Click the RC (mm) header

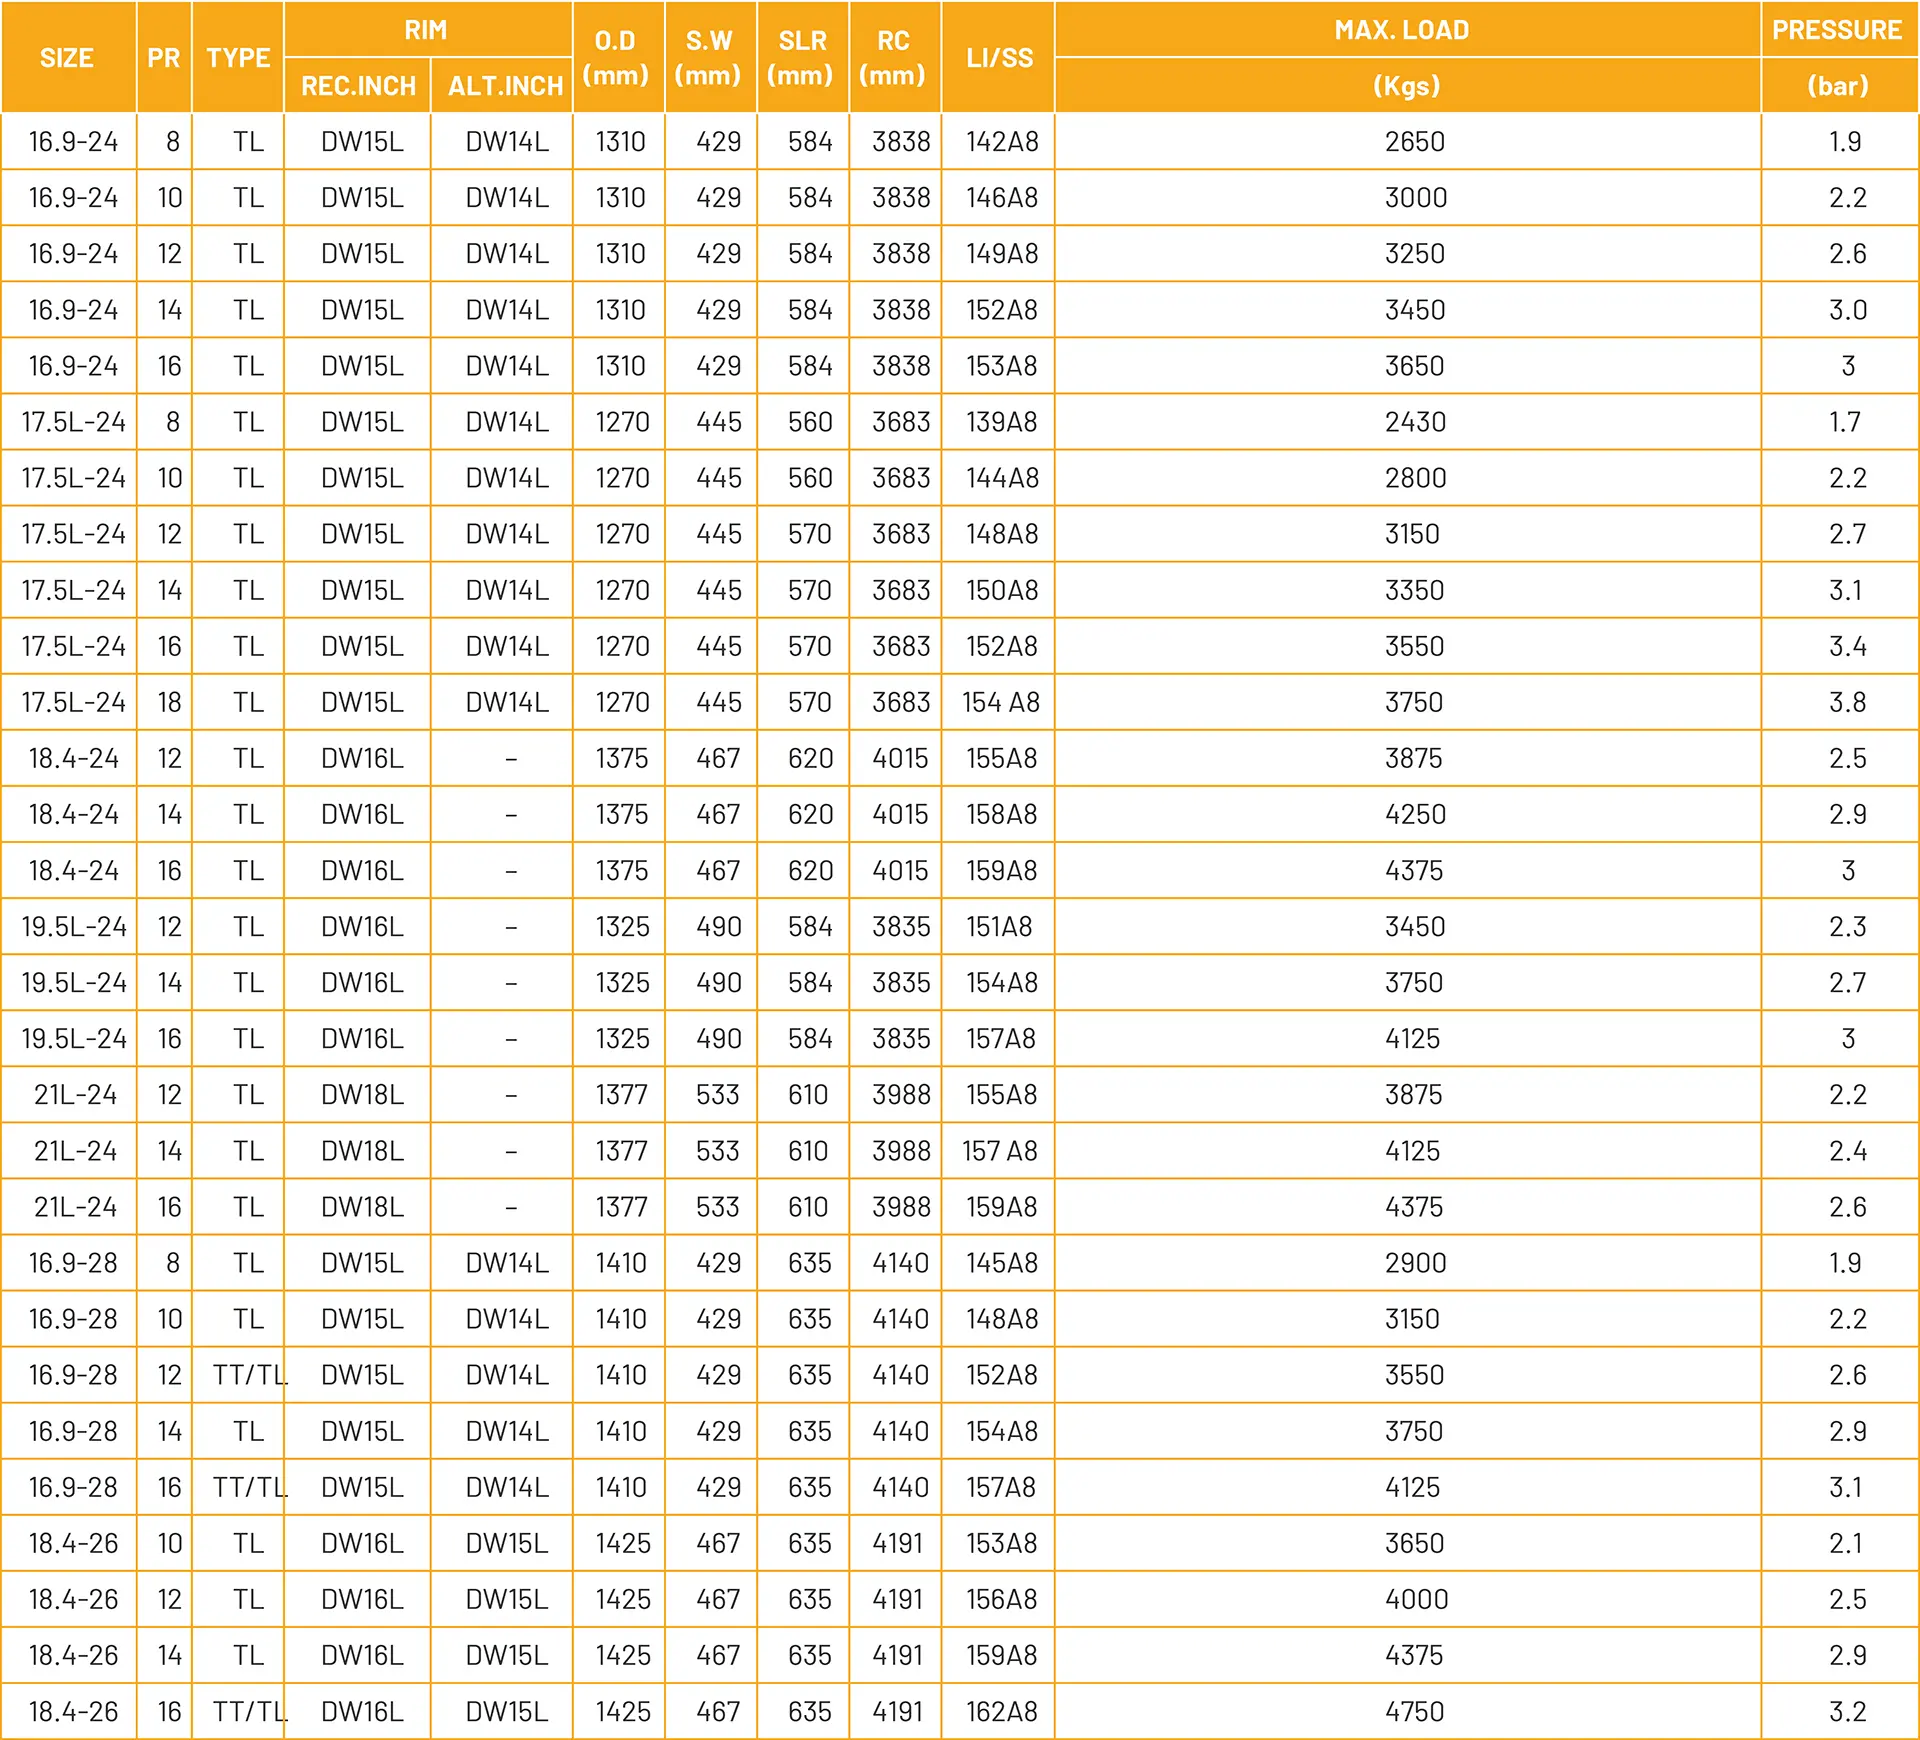[x=893, y=57]
